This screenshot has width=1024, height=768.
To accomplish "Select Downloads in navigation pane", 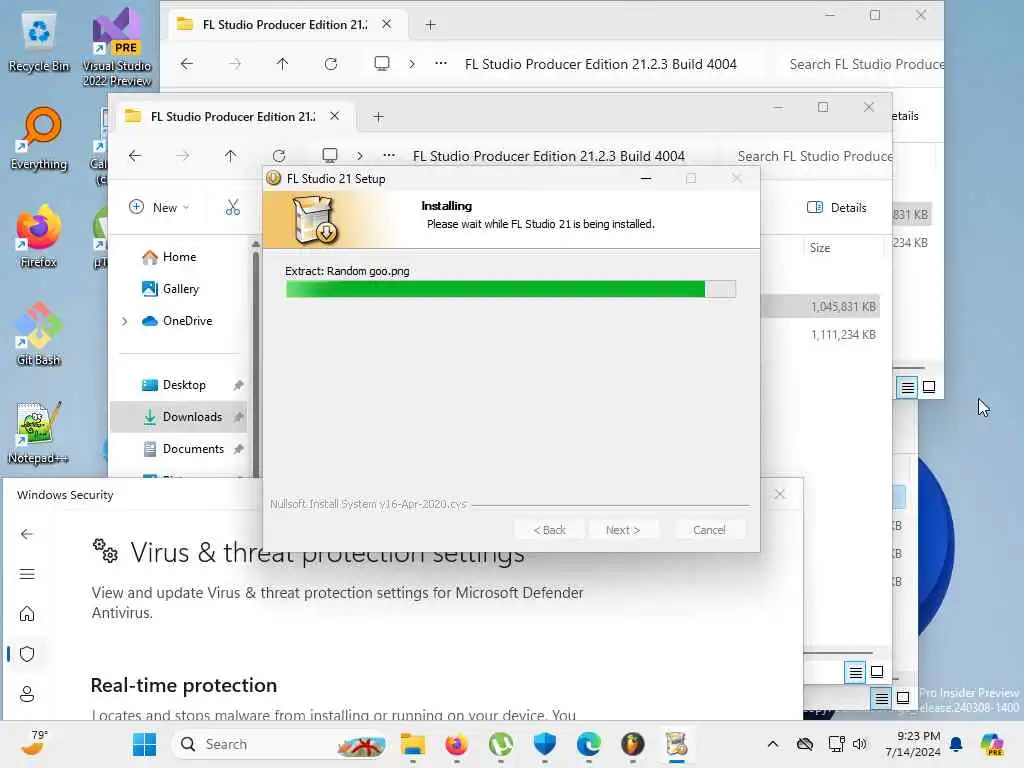I will pyautogui.click(x=178, y=417).
